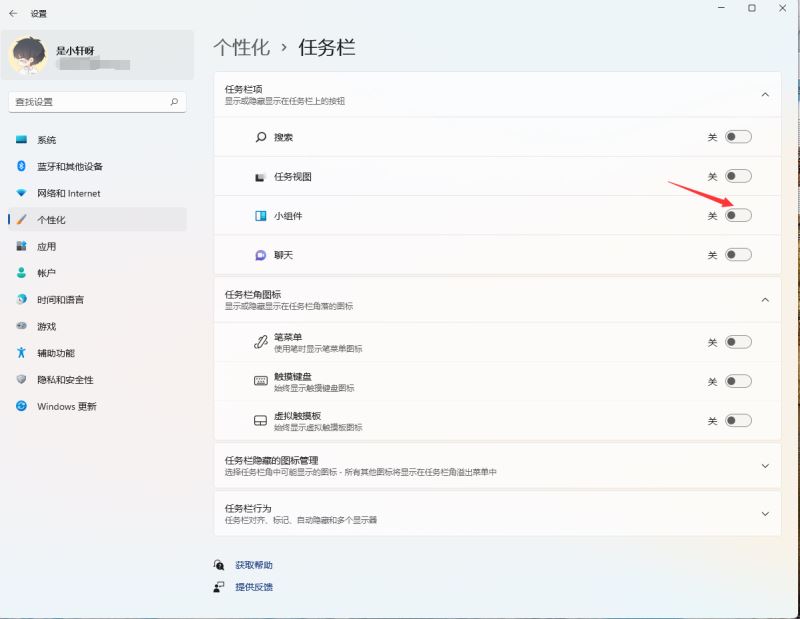Screen dimensions: 800x619
Task: Toggle the 任务视图 switch
Action: coord(738,176)
